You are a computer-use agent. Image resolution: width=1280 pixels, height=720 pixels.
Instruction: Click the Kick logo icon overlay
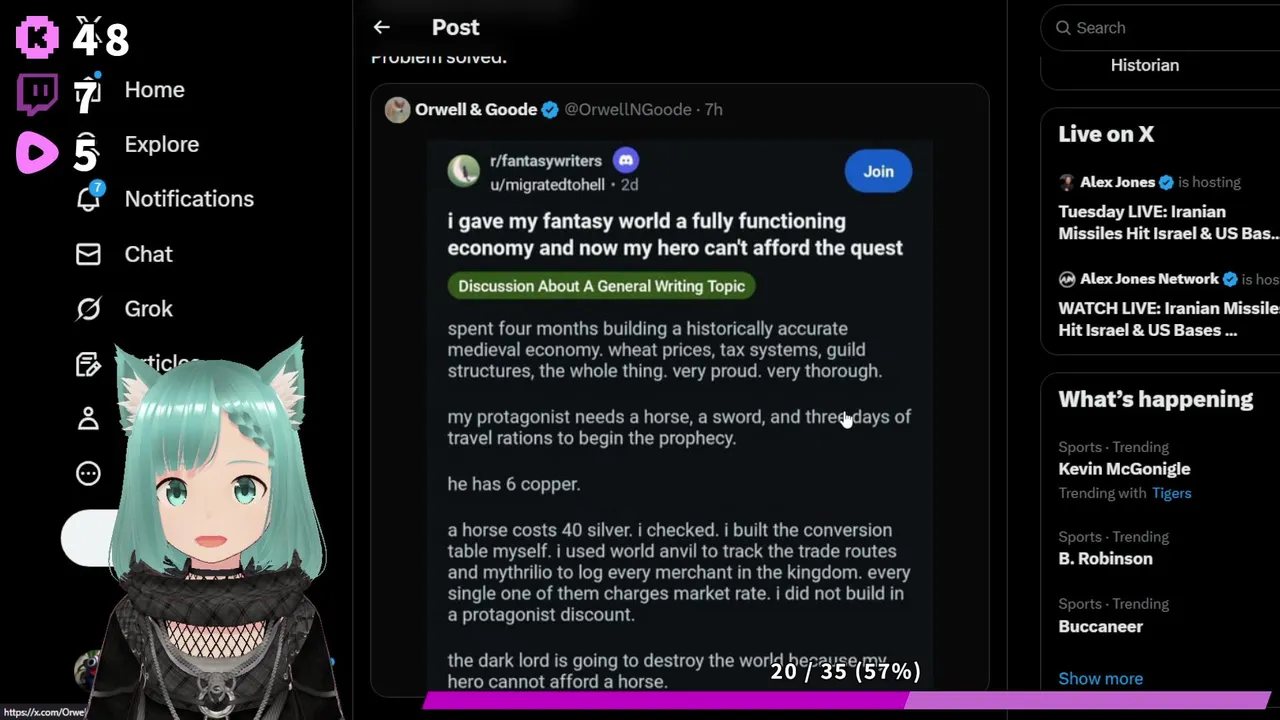pos(37,36)
